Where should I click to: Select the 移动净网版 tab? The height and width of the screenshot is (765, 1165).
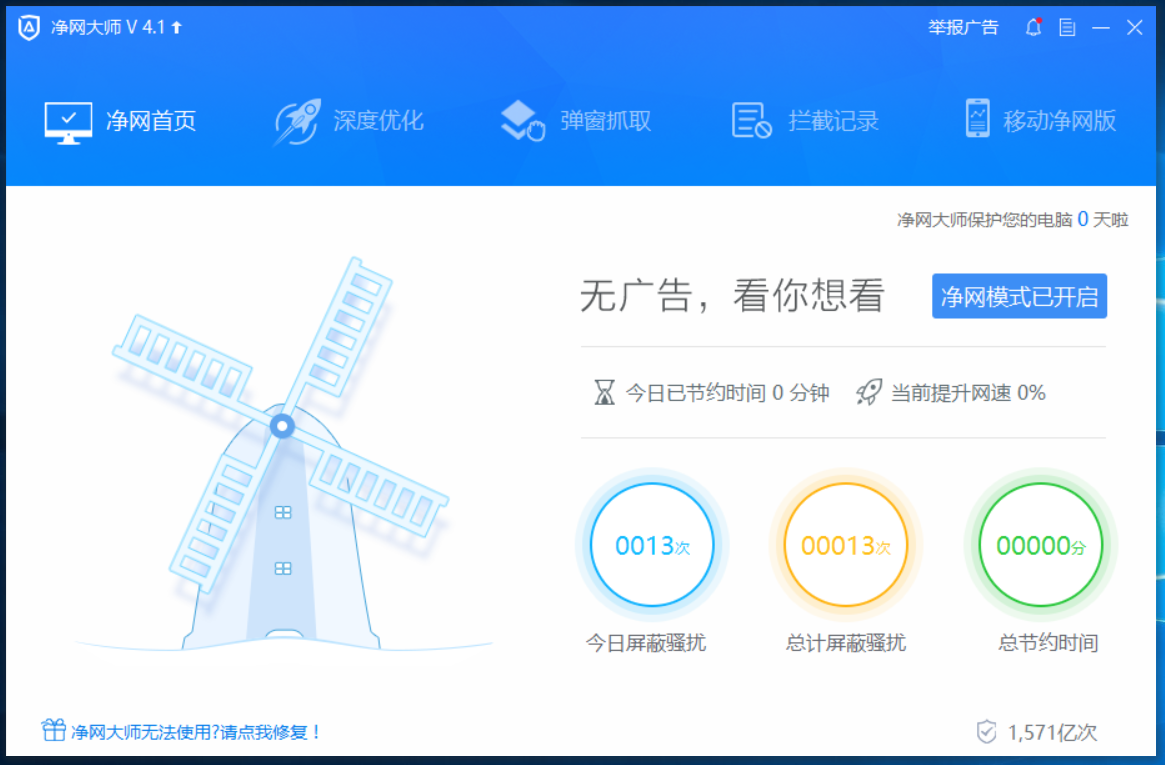[1040, 120]
